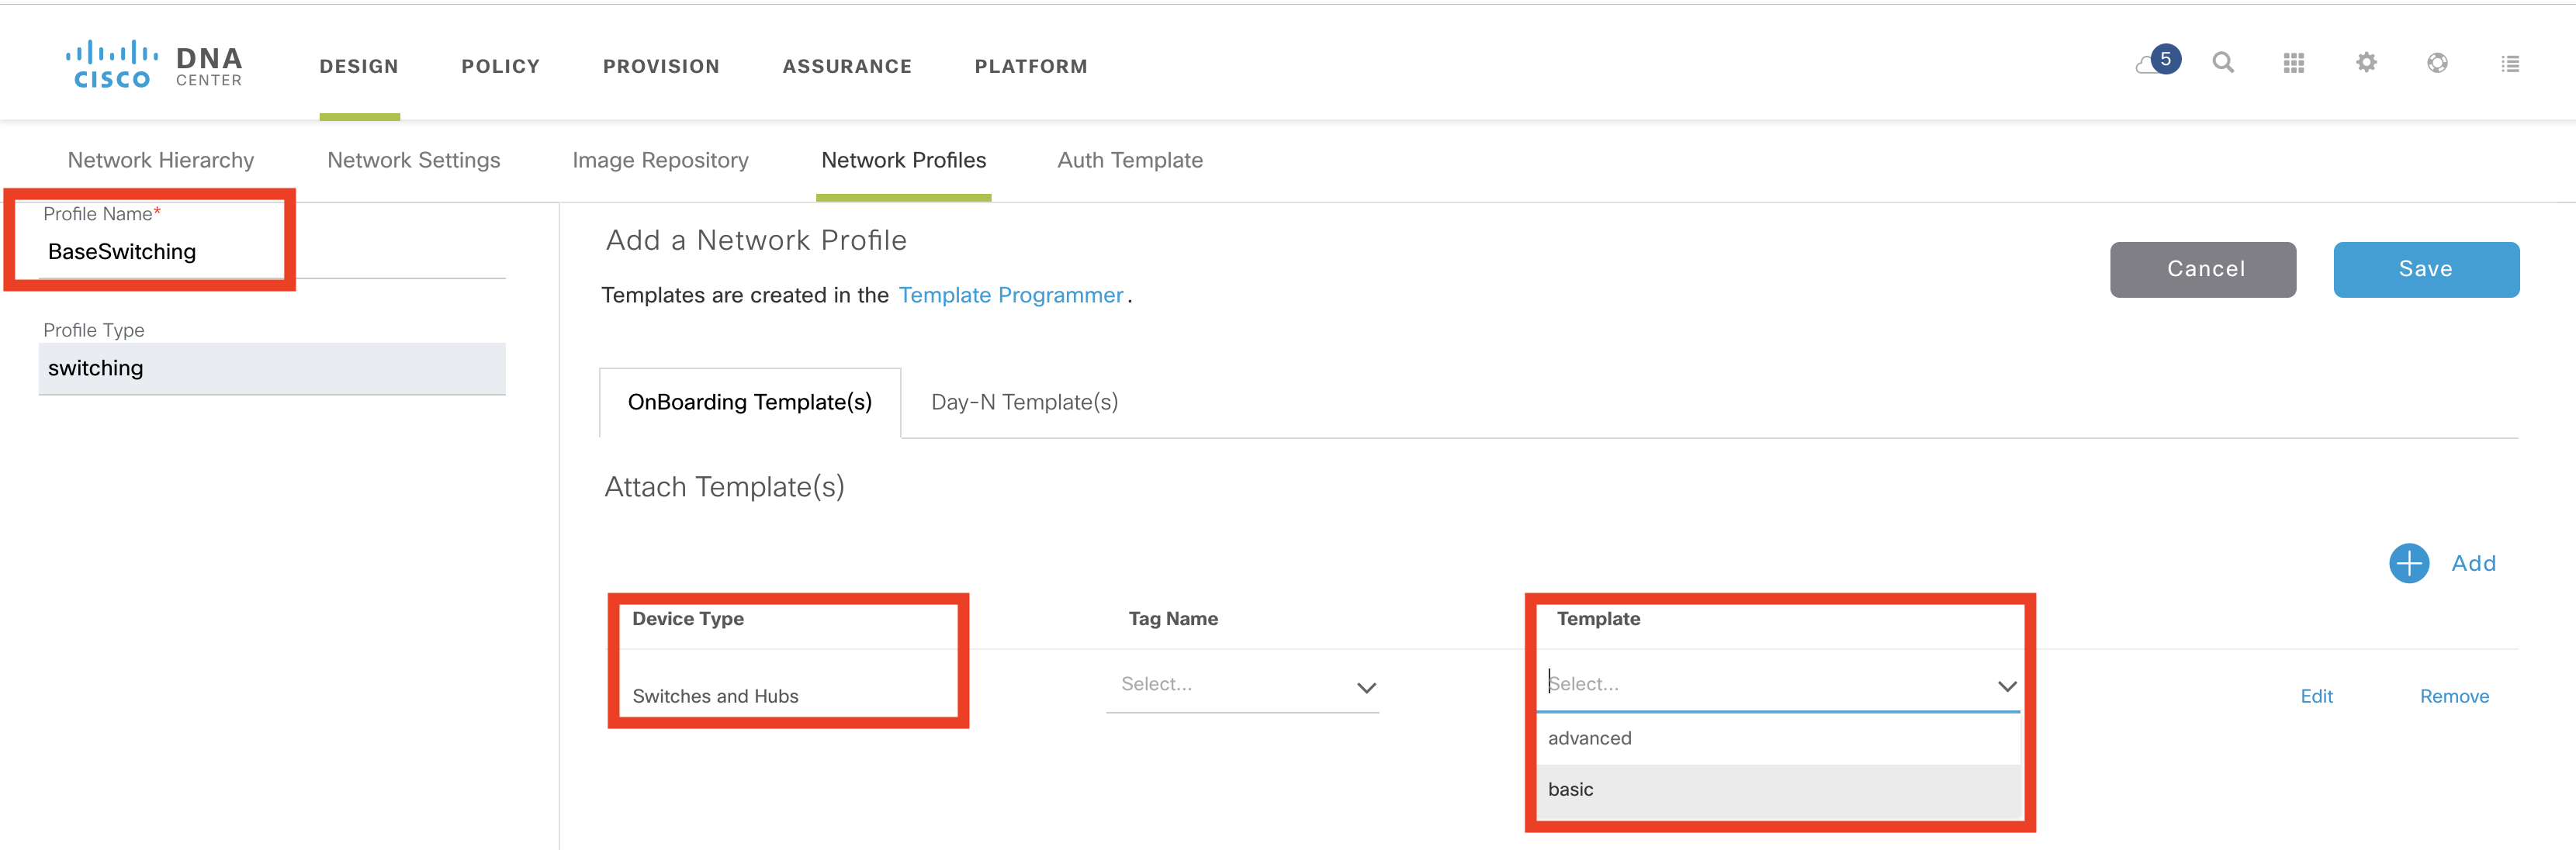Click the help lifebuoy icon
2576x850 pixels.
tap(2437, 63)
